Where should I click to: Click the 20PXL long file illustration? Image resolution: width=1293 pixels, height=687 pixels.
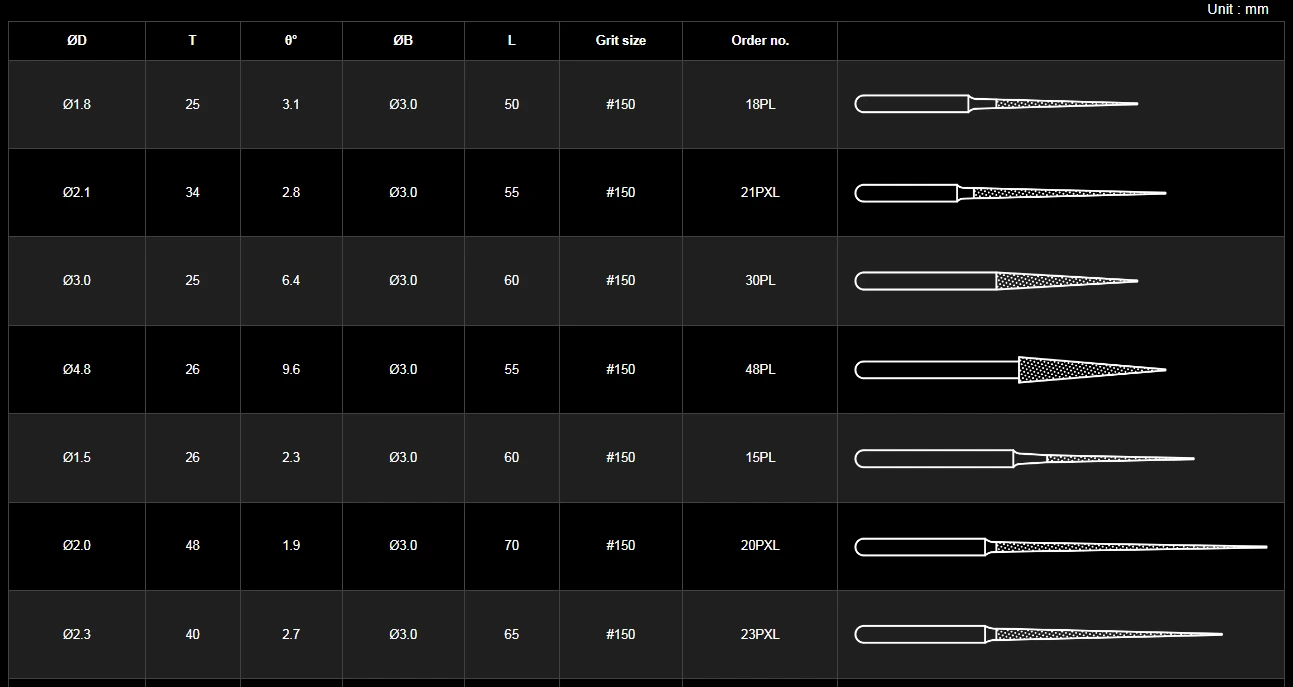pos(1061,546)
